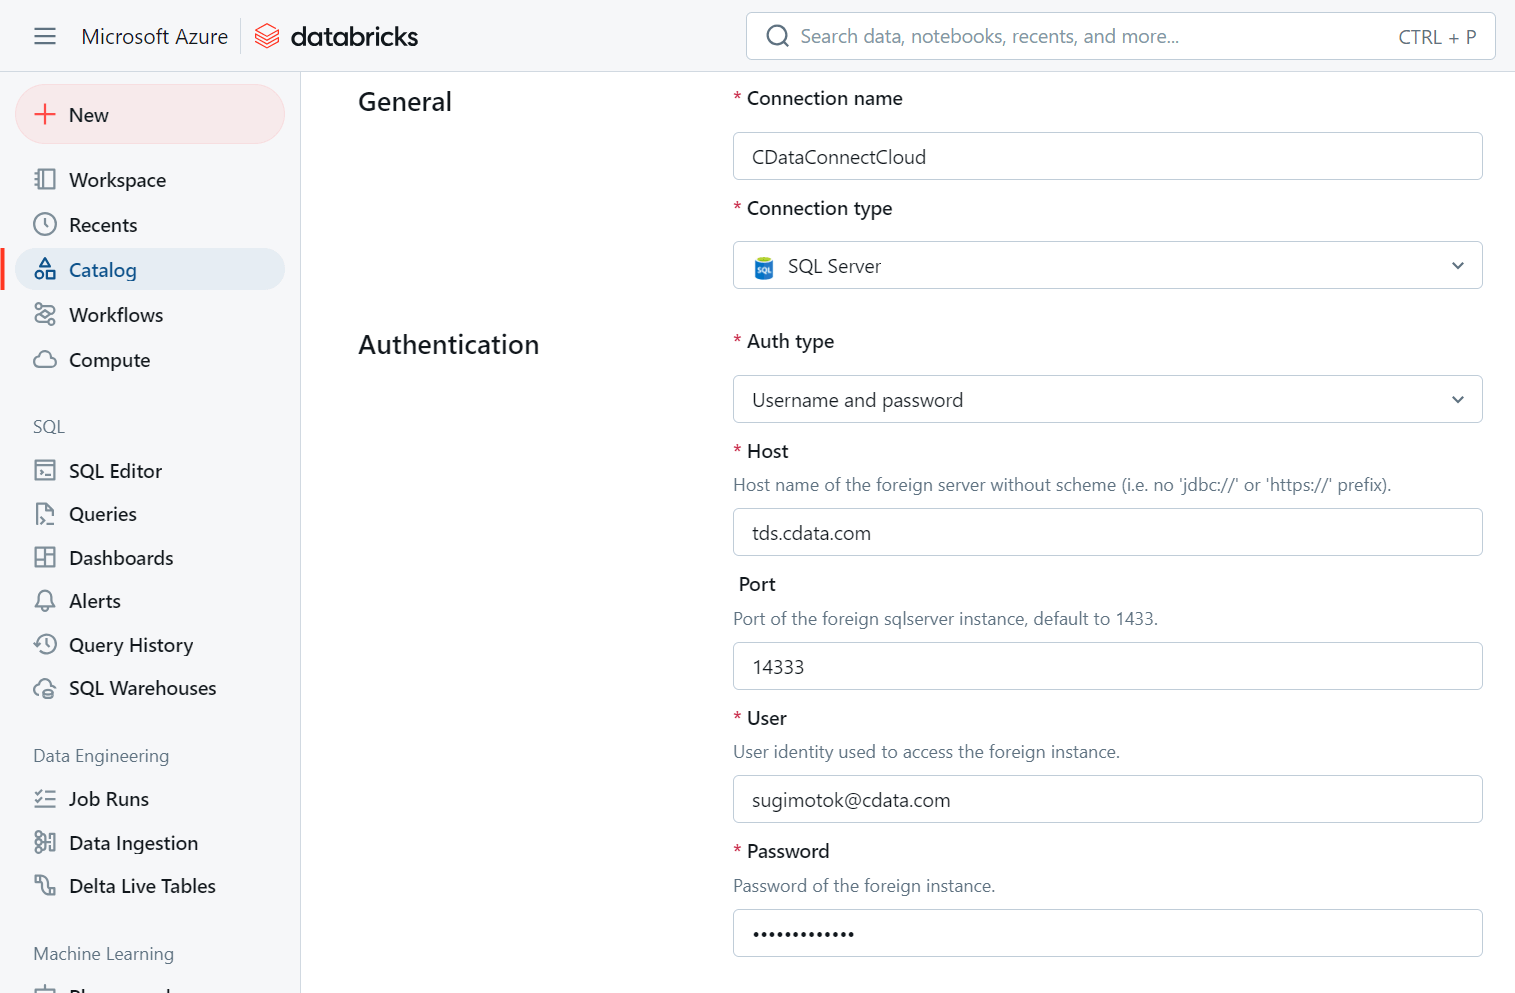Click the Workspace sidebar icon
Viewport: 1515px width, 993px height.
tap(45, 179)
